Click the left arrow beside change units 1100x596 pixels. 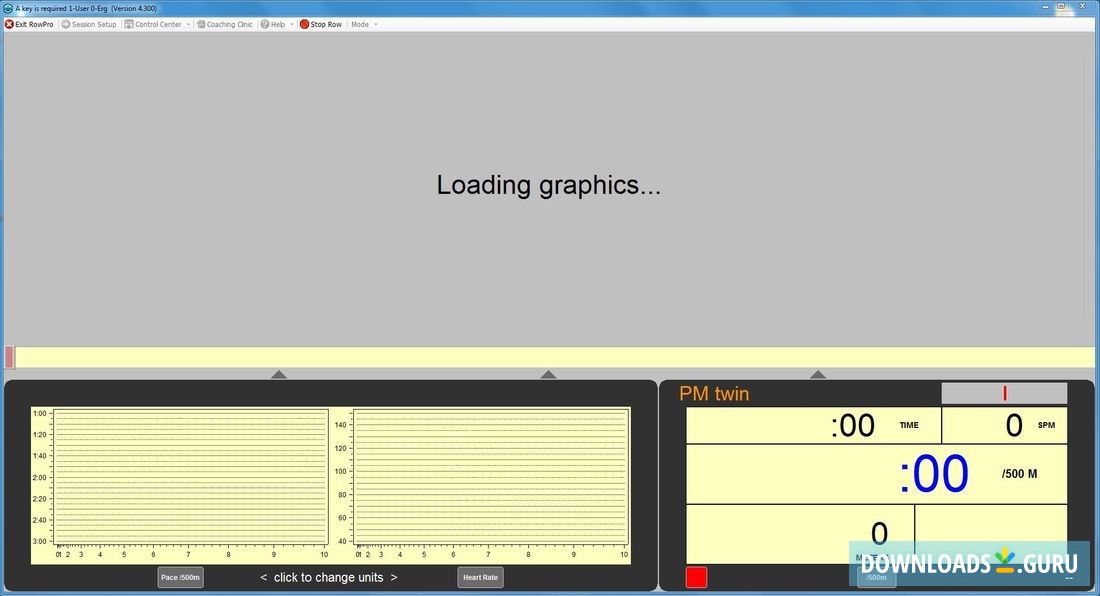[x=264, y=577]
